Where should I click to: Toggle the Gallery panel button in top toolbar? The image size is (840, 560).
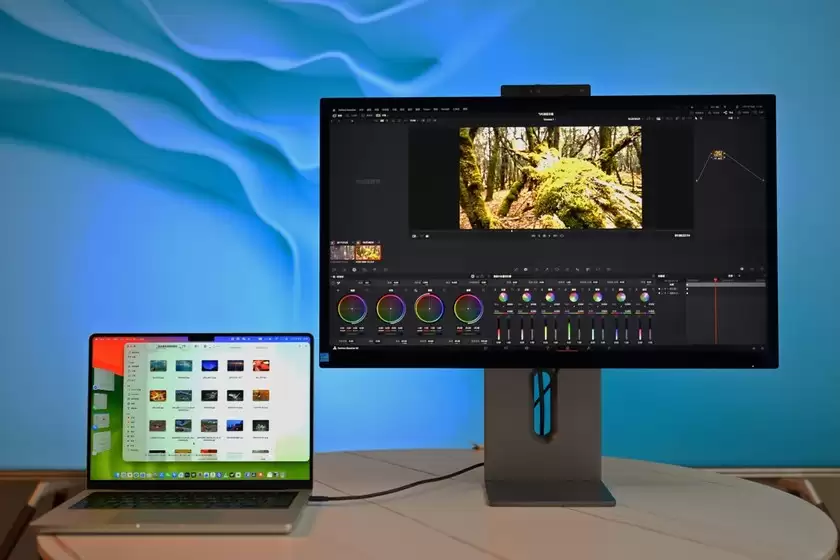click(x=339, y=115)
